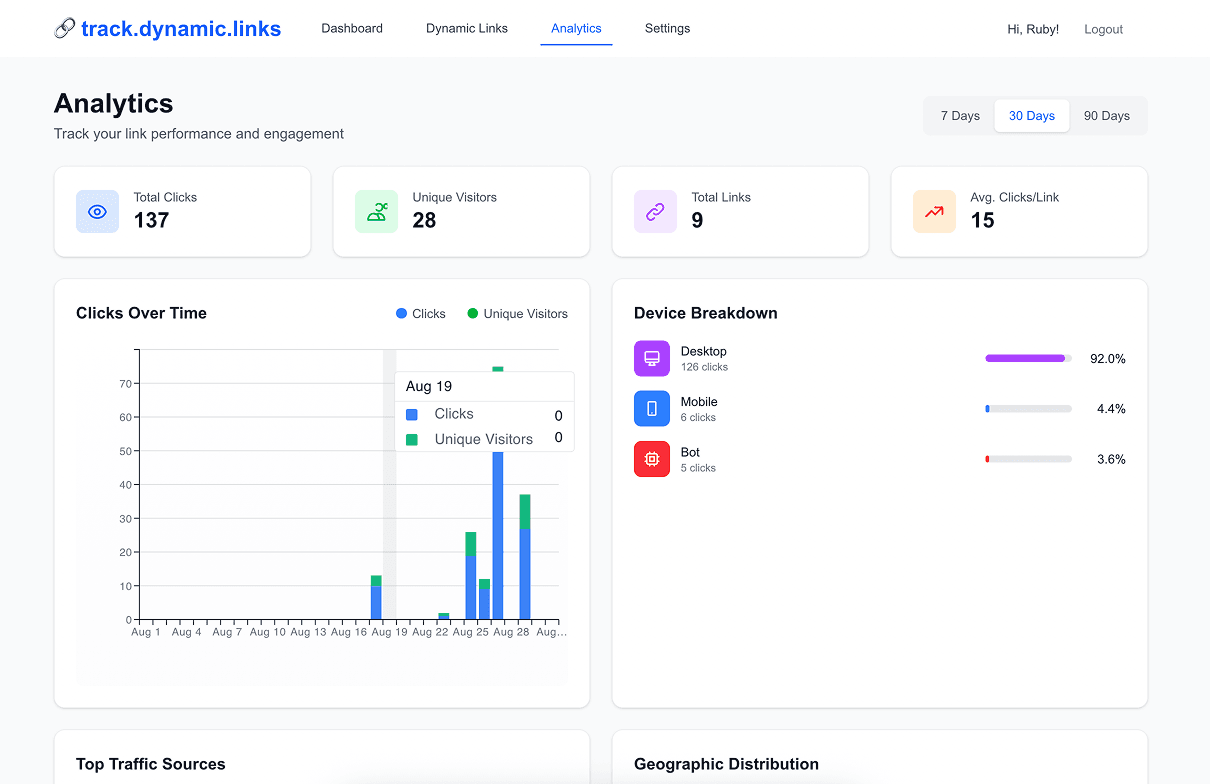Select the 7 Days range
The height and width of the screenshot is (784, 1210).
click(x=960, y=116)
